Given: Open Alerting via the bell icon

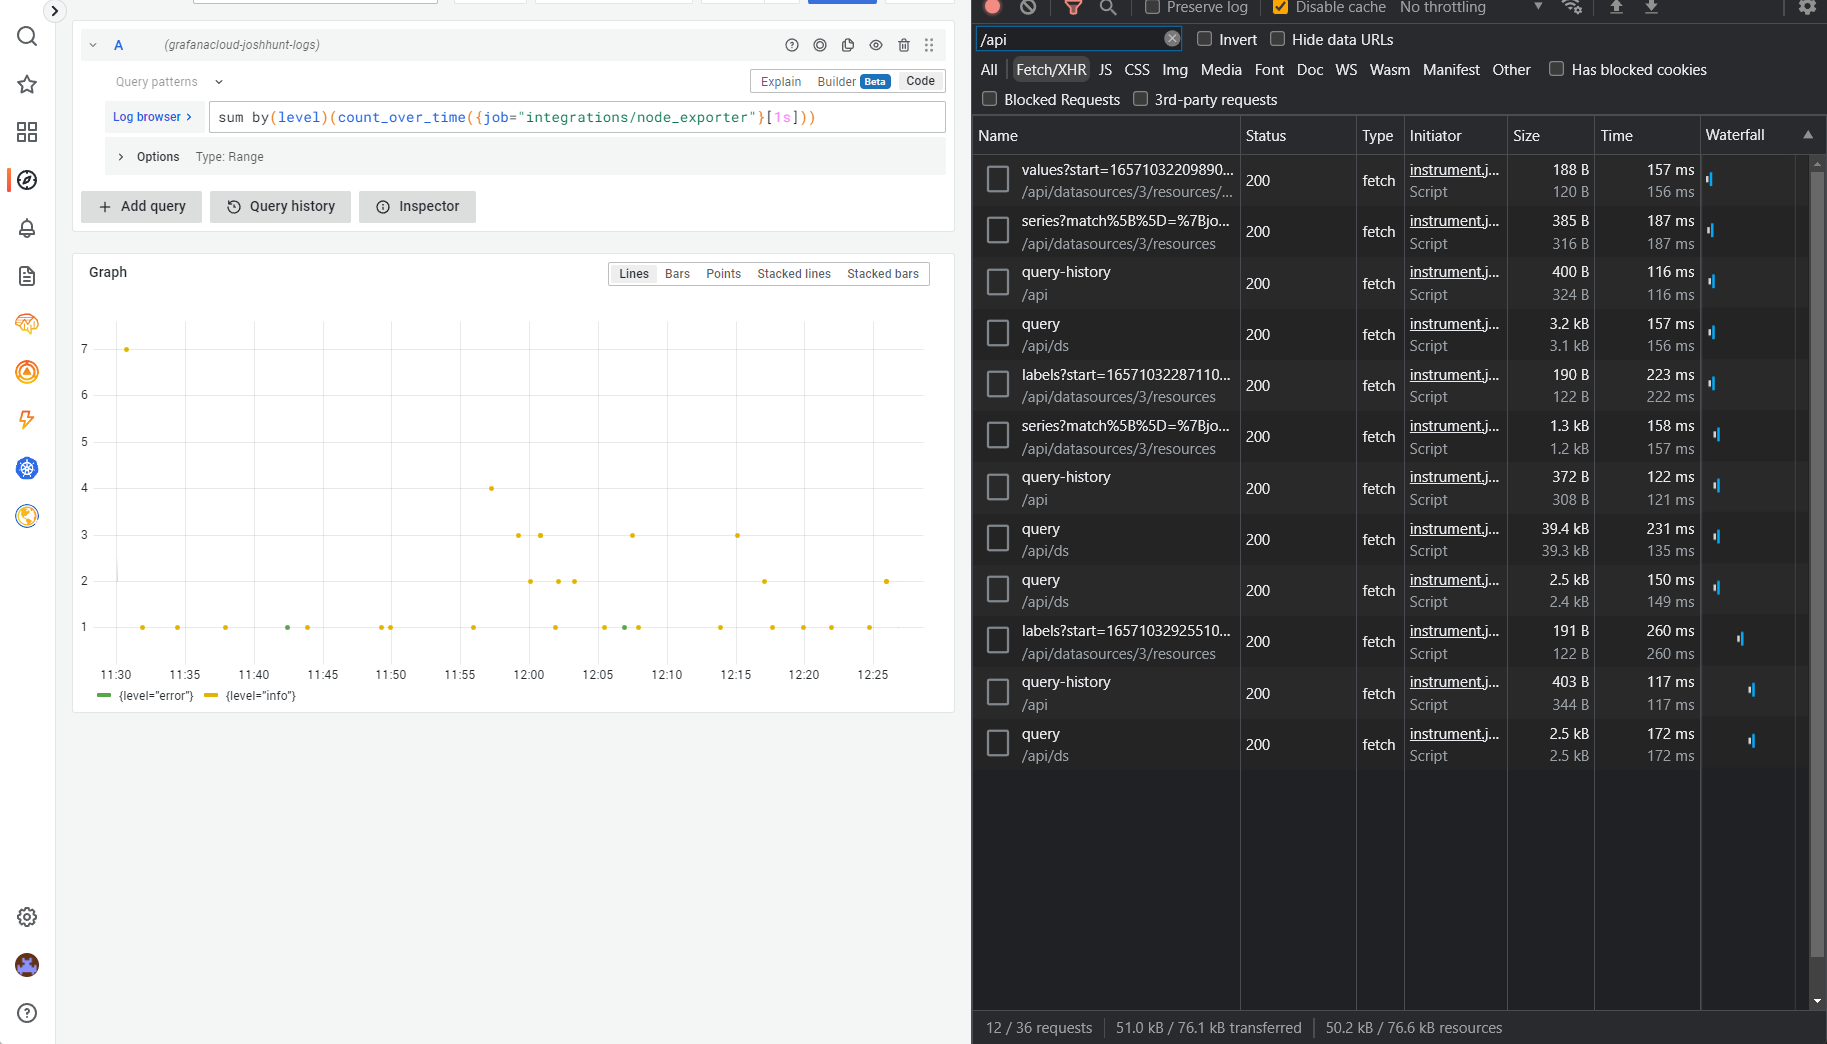Looking at the screenshot, I should coord(27,228).
